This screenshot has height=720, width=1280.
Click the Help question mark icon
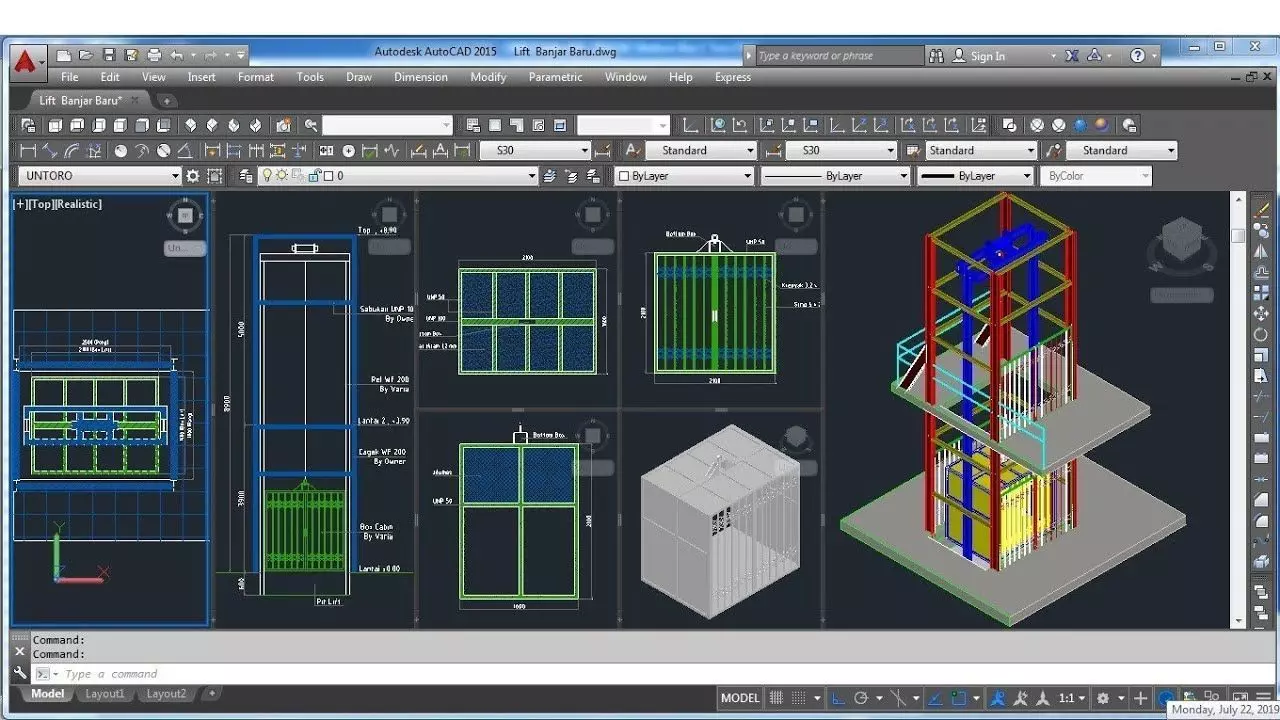[1138, 56]
